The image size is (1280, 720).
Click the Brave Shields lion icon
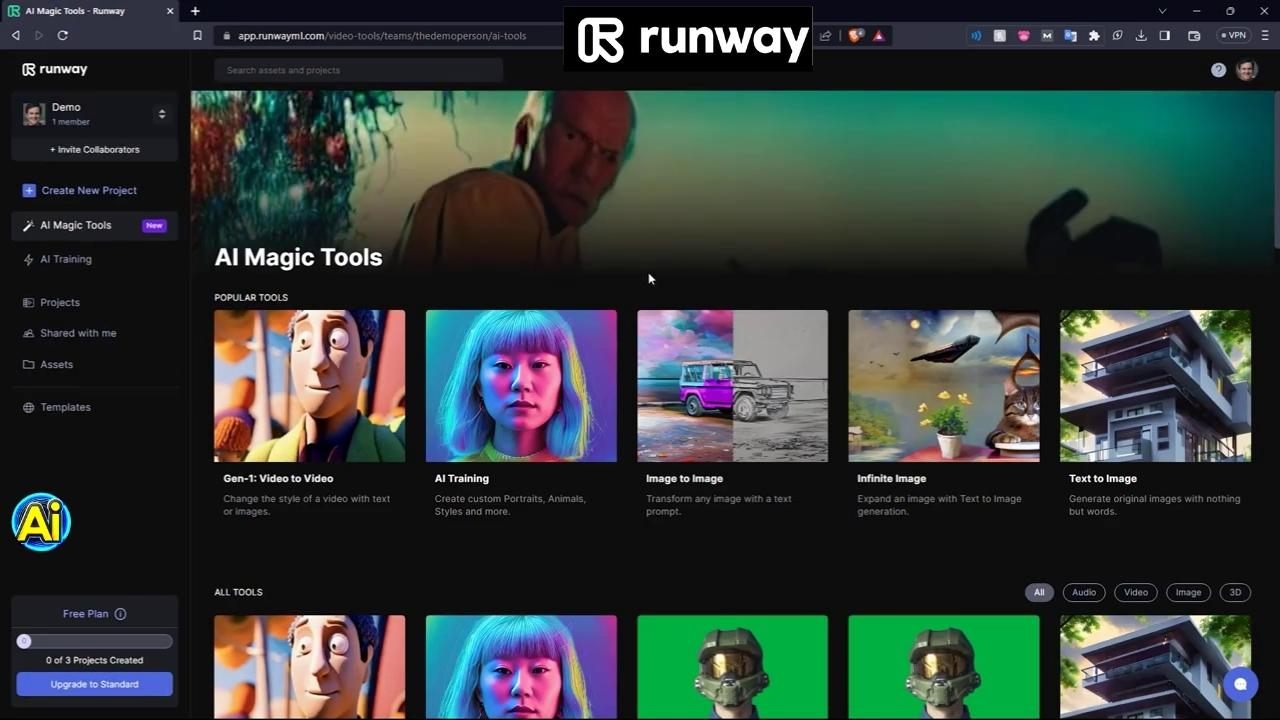855,35
